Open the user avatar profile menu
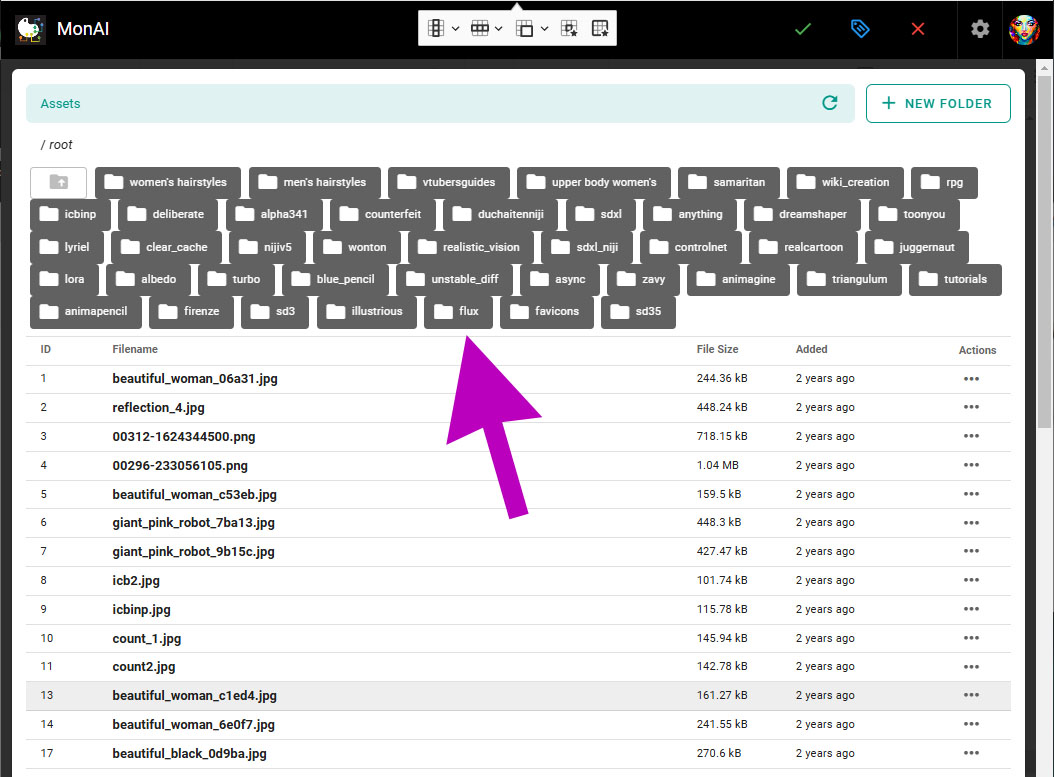 (x=1024, y=29)
